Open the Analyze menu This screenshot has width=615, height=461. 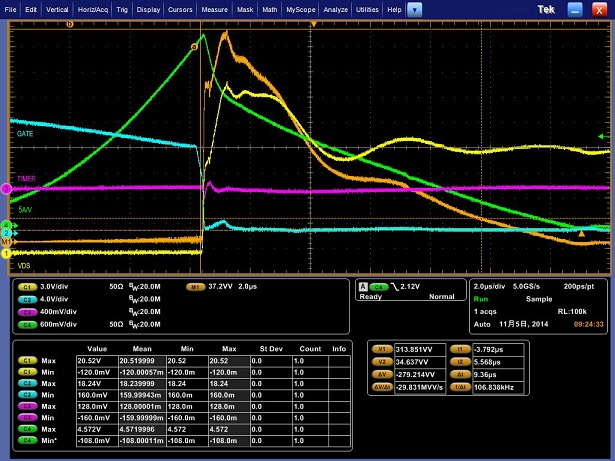tap(335, 9)
